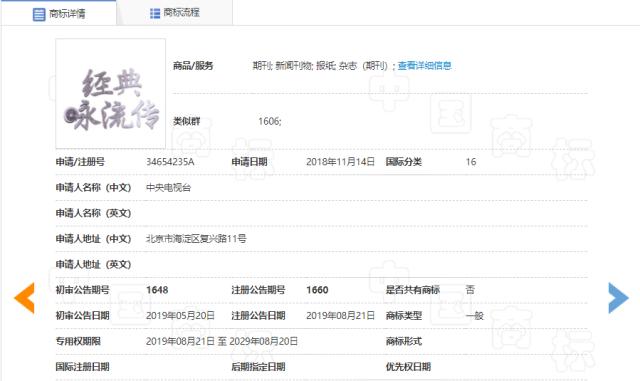Click international class value 16
Image resolution: width=640 pixels, height=381 pixels.
click(471, 162)
